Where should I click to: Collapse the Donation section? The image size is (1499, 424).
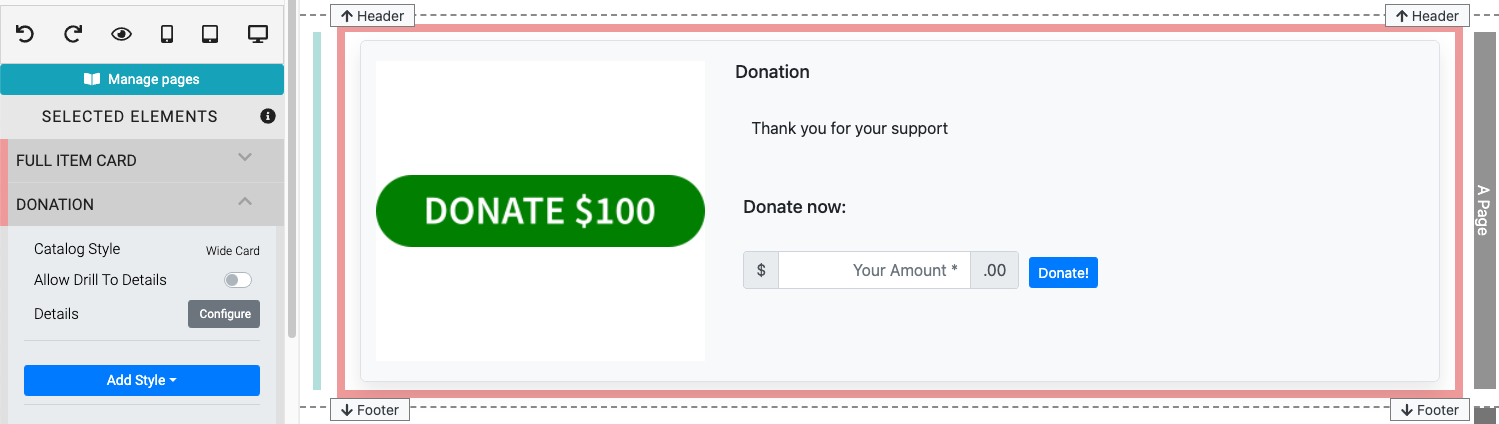(244, 202)
